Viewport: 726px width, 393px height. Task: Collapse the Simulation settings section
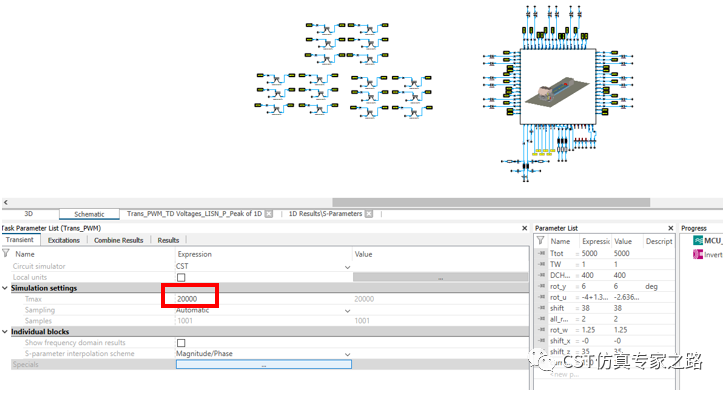(5, 288)
